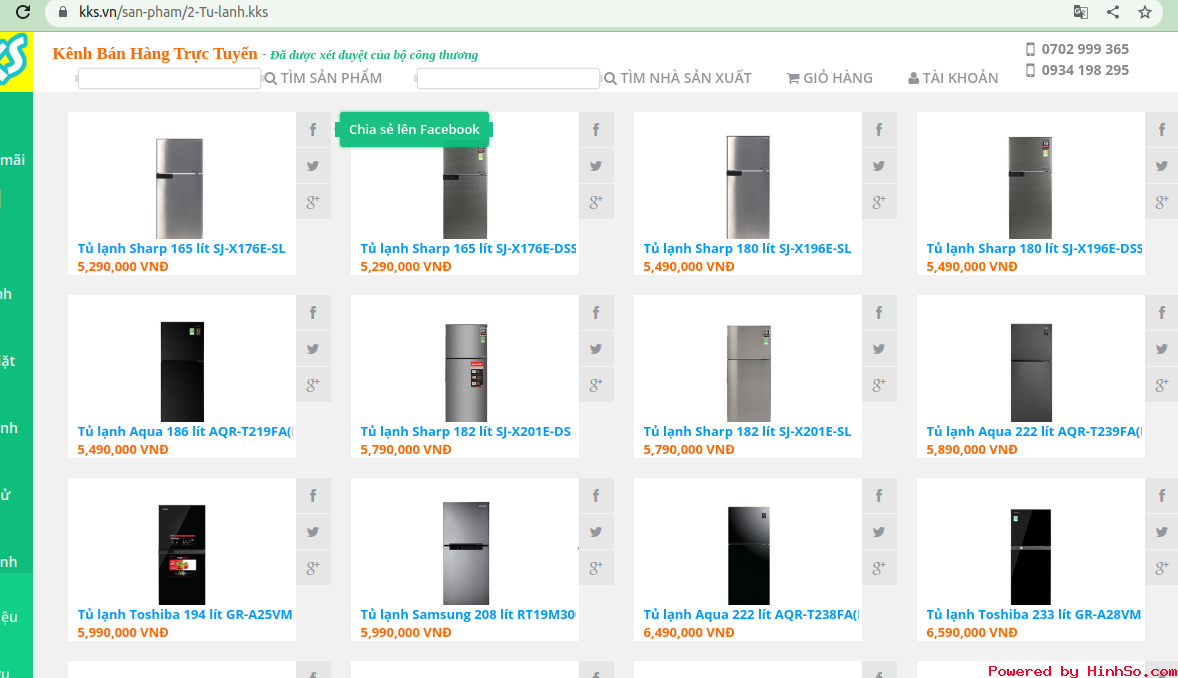Click the Toshiba GR-A25VM fridge image
1178x678 pixels.
tap(182, 555)
